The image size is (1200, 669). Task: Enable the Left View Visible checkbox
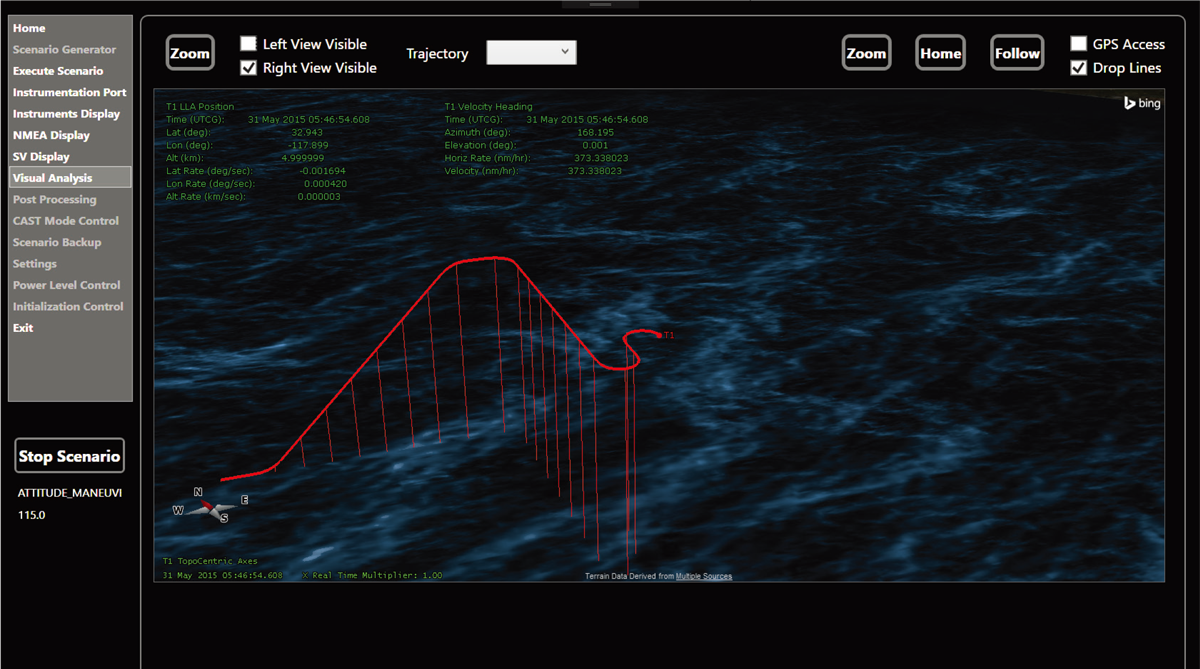[249, 44]
